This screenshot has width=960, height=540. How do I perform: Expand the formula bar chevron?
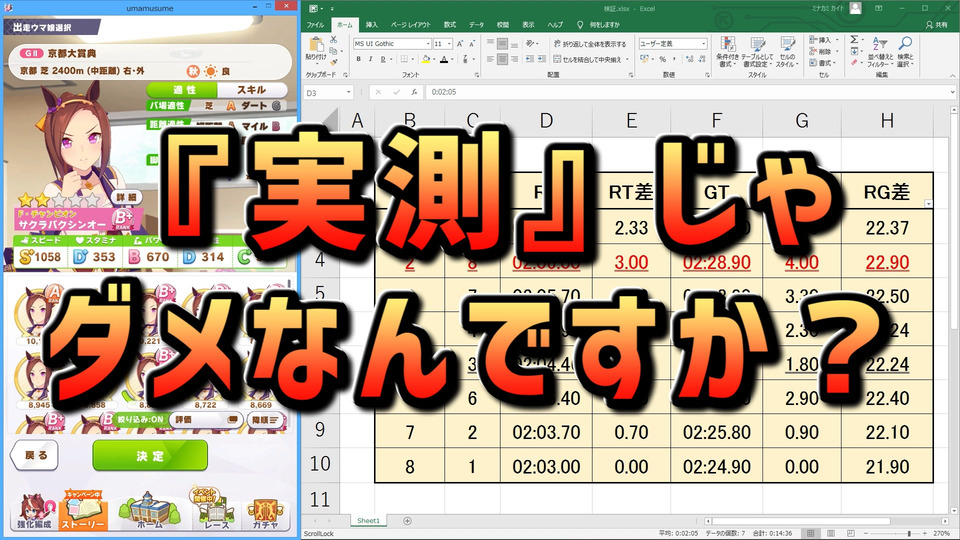click(953, 92)
